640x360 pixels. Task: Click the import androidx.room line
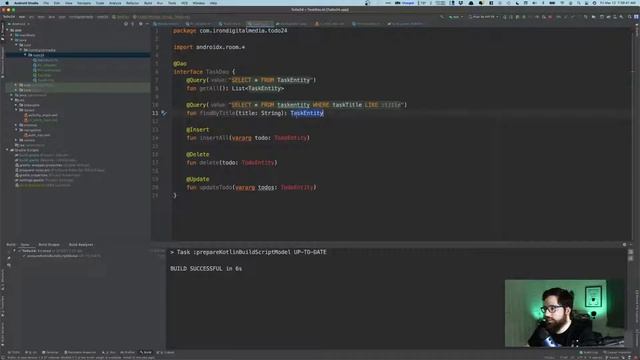(x=209, y=47)
